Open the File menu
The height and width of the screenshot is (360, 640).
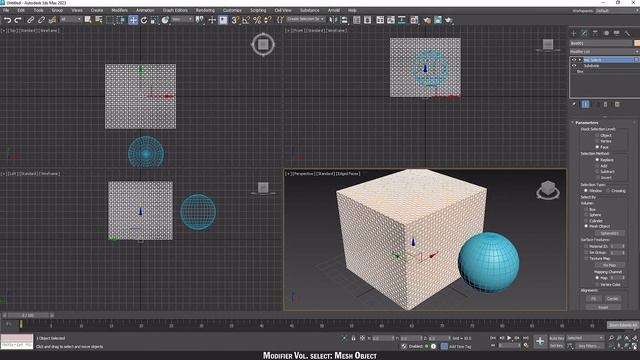click(x=6, y=10)
